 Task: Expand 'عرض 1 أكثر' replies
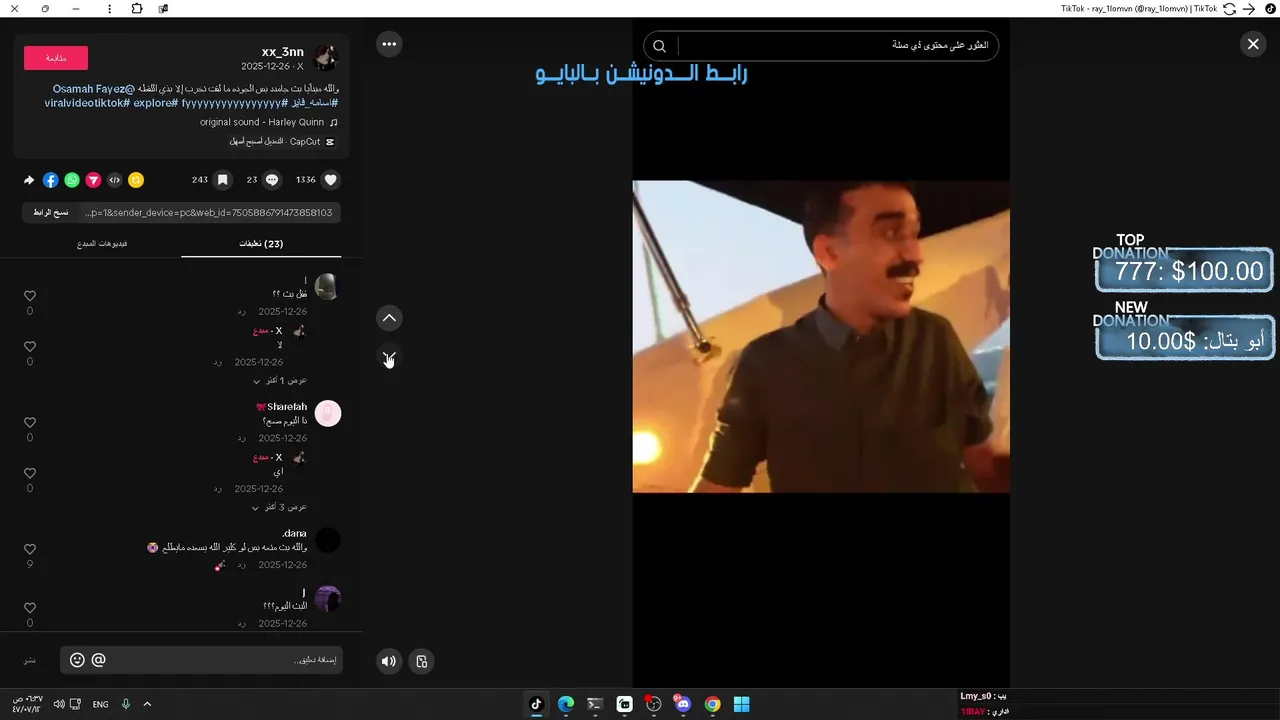[279, 381]
